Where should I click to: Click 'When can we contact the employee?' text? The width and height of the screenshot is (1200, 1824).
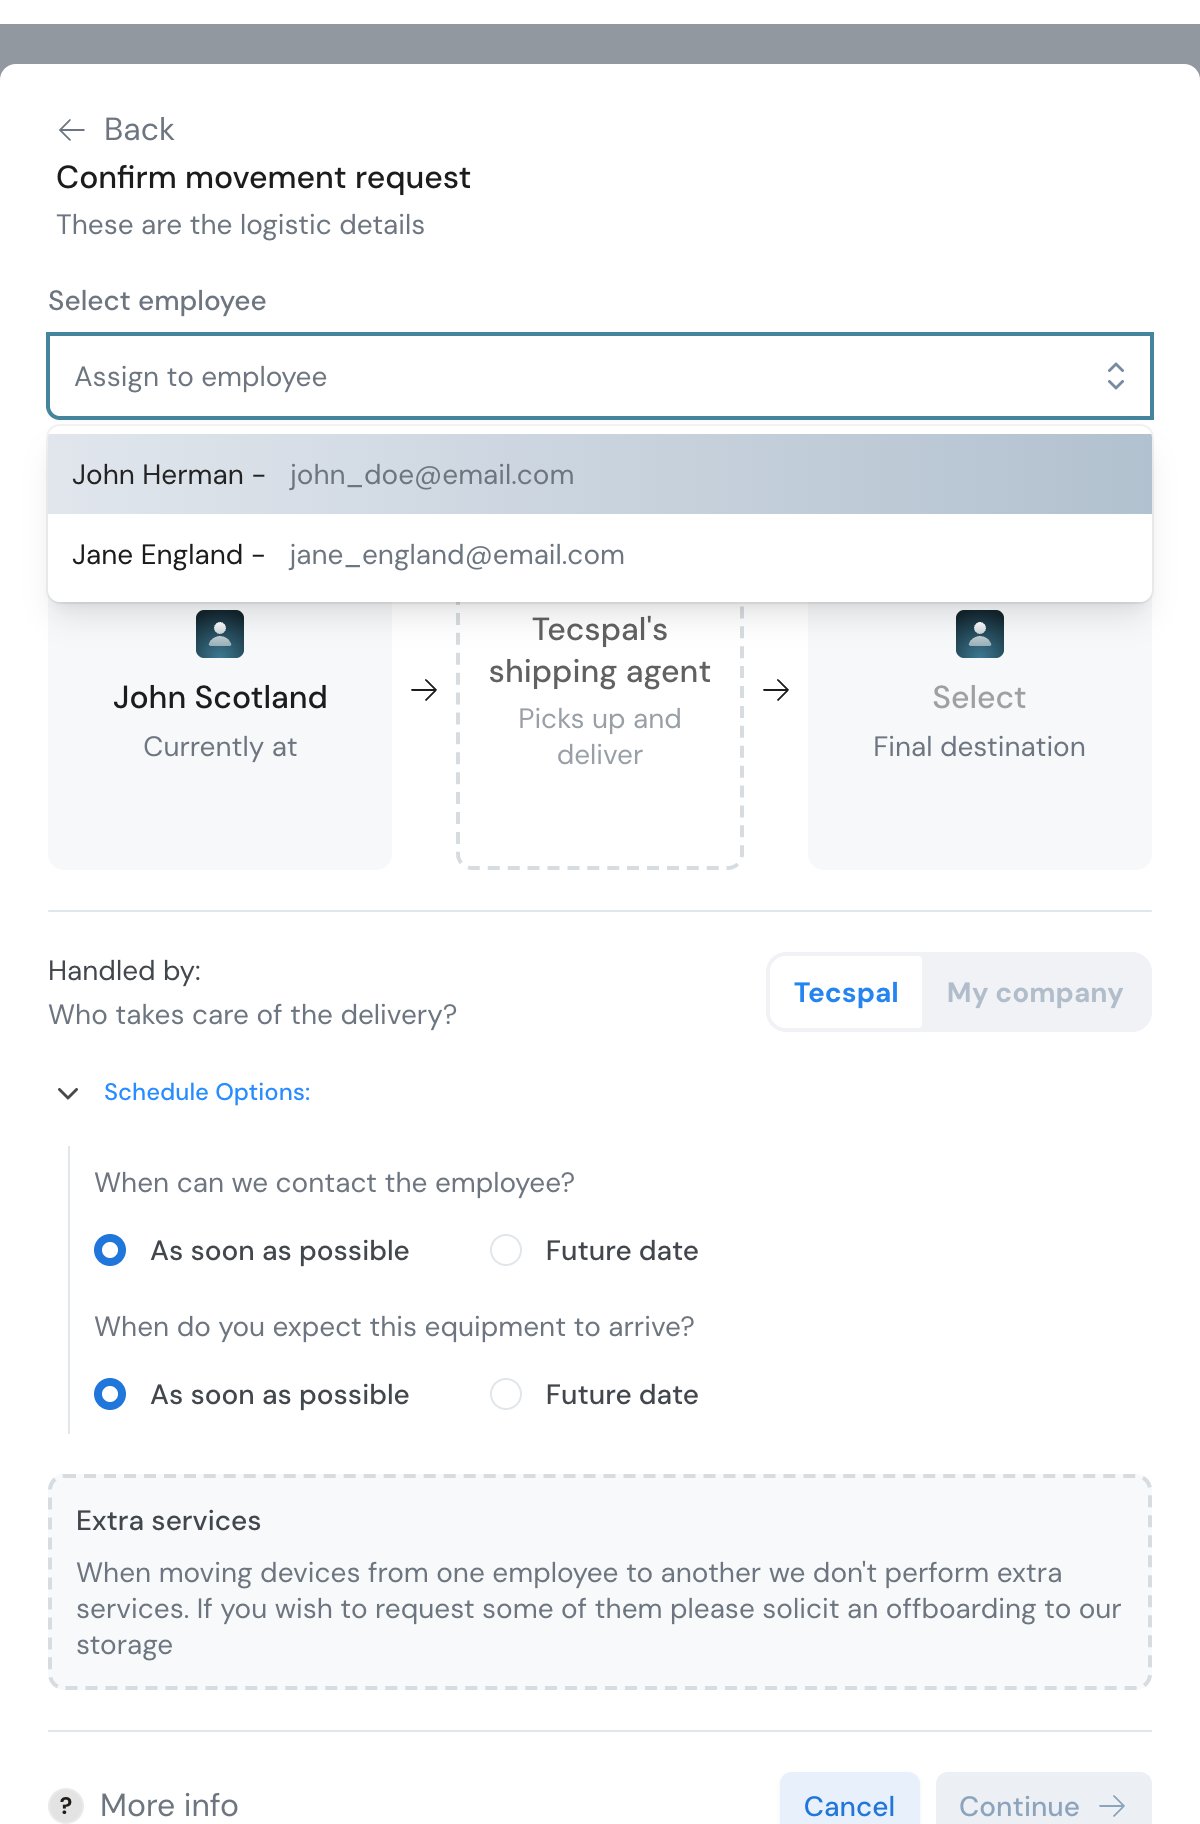coord(334,1182)
